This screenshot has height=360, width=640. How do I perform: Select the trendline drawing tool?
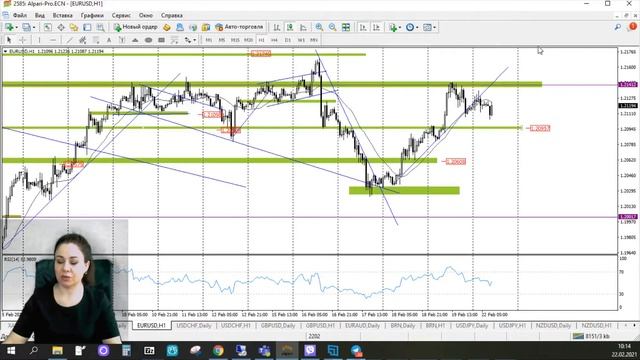tap(69, 40)
